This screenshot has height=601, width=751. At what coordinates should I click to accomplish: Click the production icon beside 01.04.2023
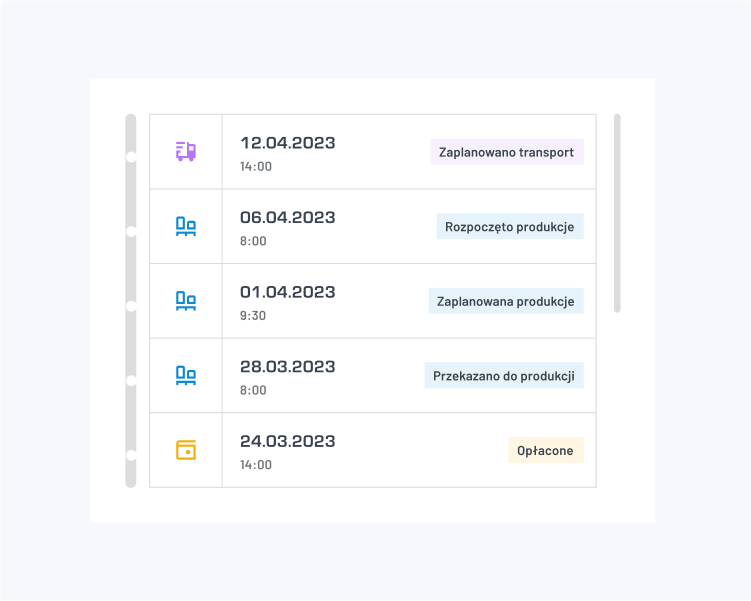(x=186, y=301)
